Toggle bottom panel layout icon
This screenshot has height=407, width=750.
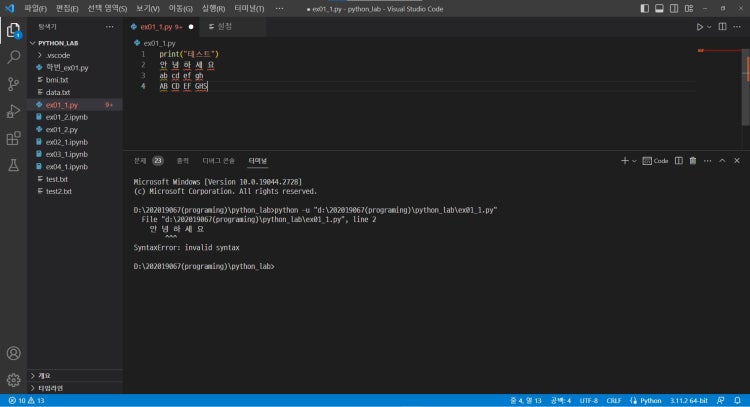(x=659, y=9)
